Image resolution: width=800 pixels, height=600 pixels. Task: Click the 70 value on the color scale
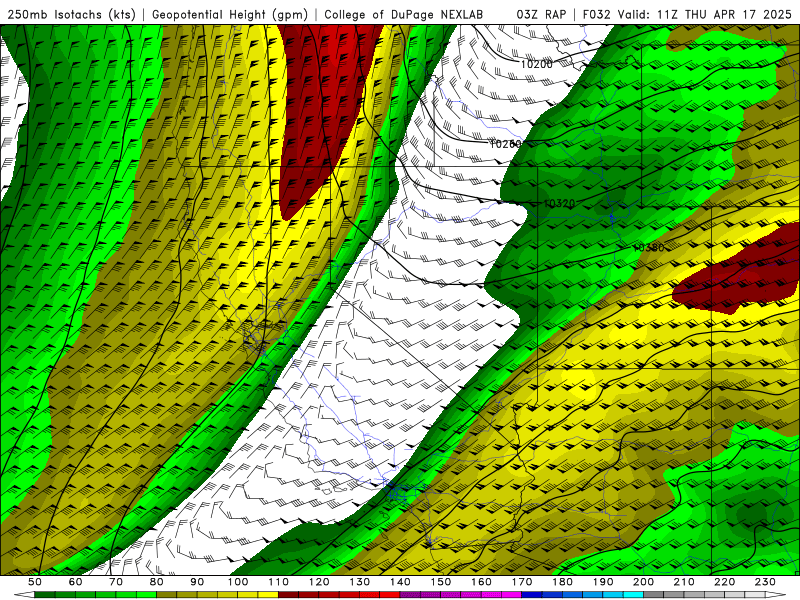[116, 582]
